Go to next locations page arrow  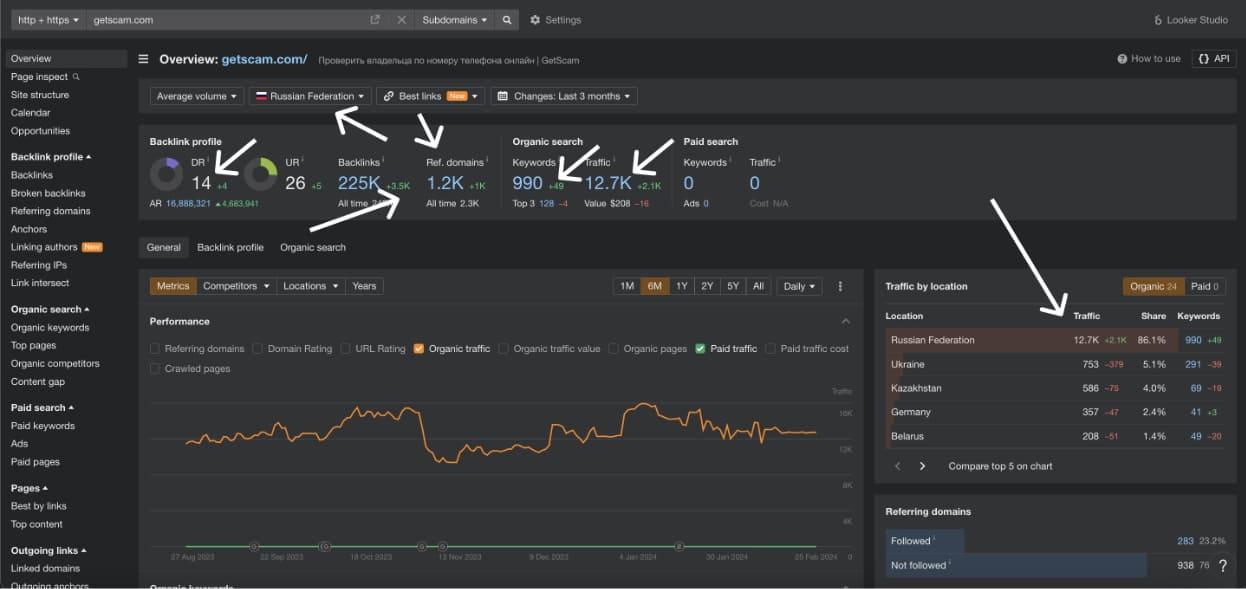coord(922,466)
